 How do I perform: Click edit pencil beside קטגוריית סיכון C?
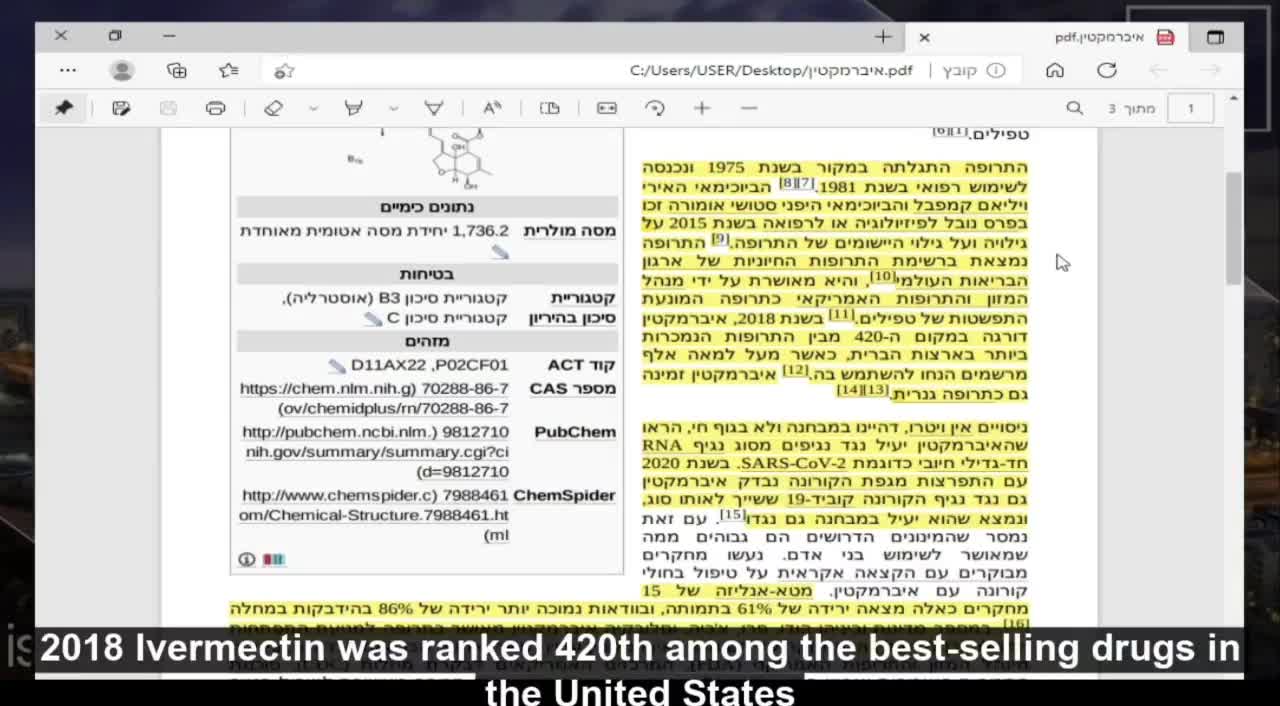(373, 319)
